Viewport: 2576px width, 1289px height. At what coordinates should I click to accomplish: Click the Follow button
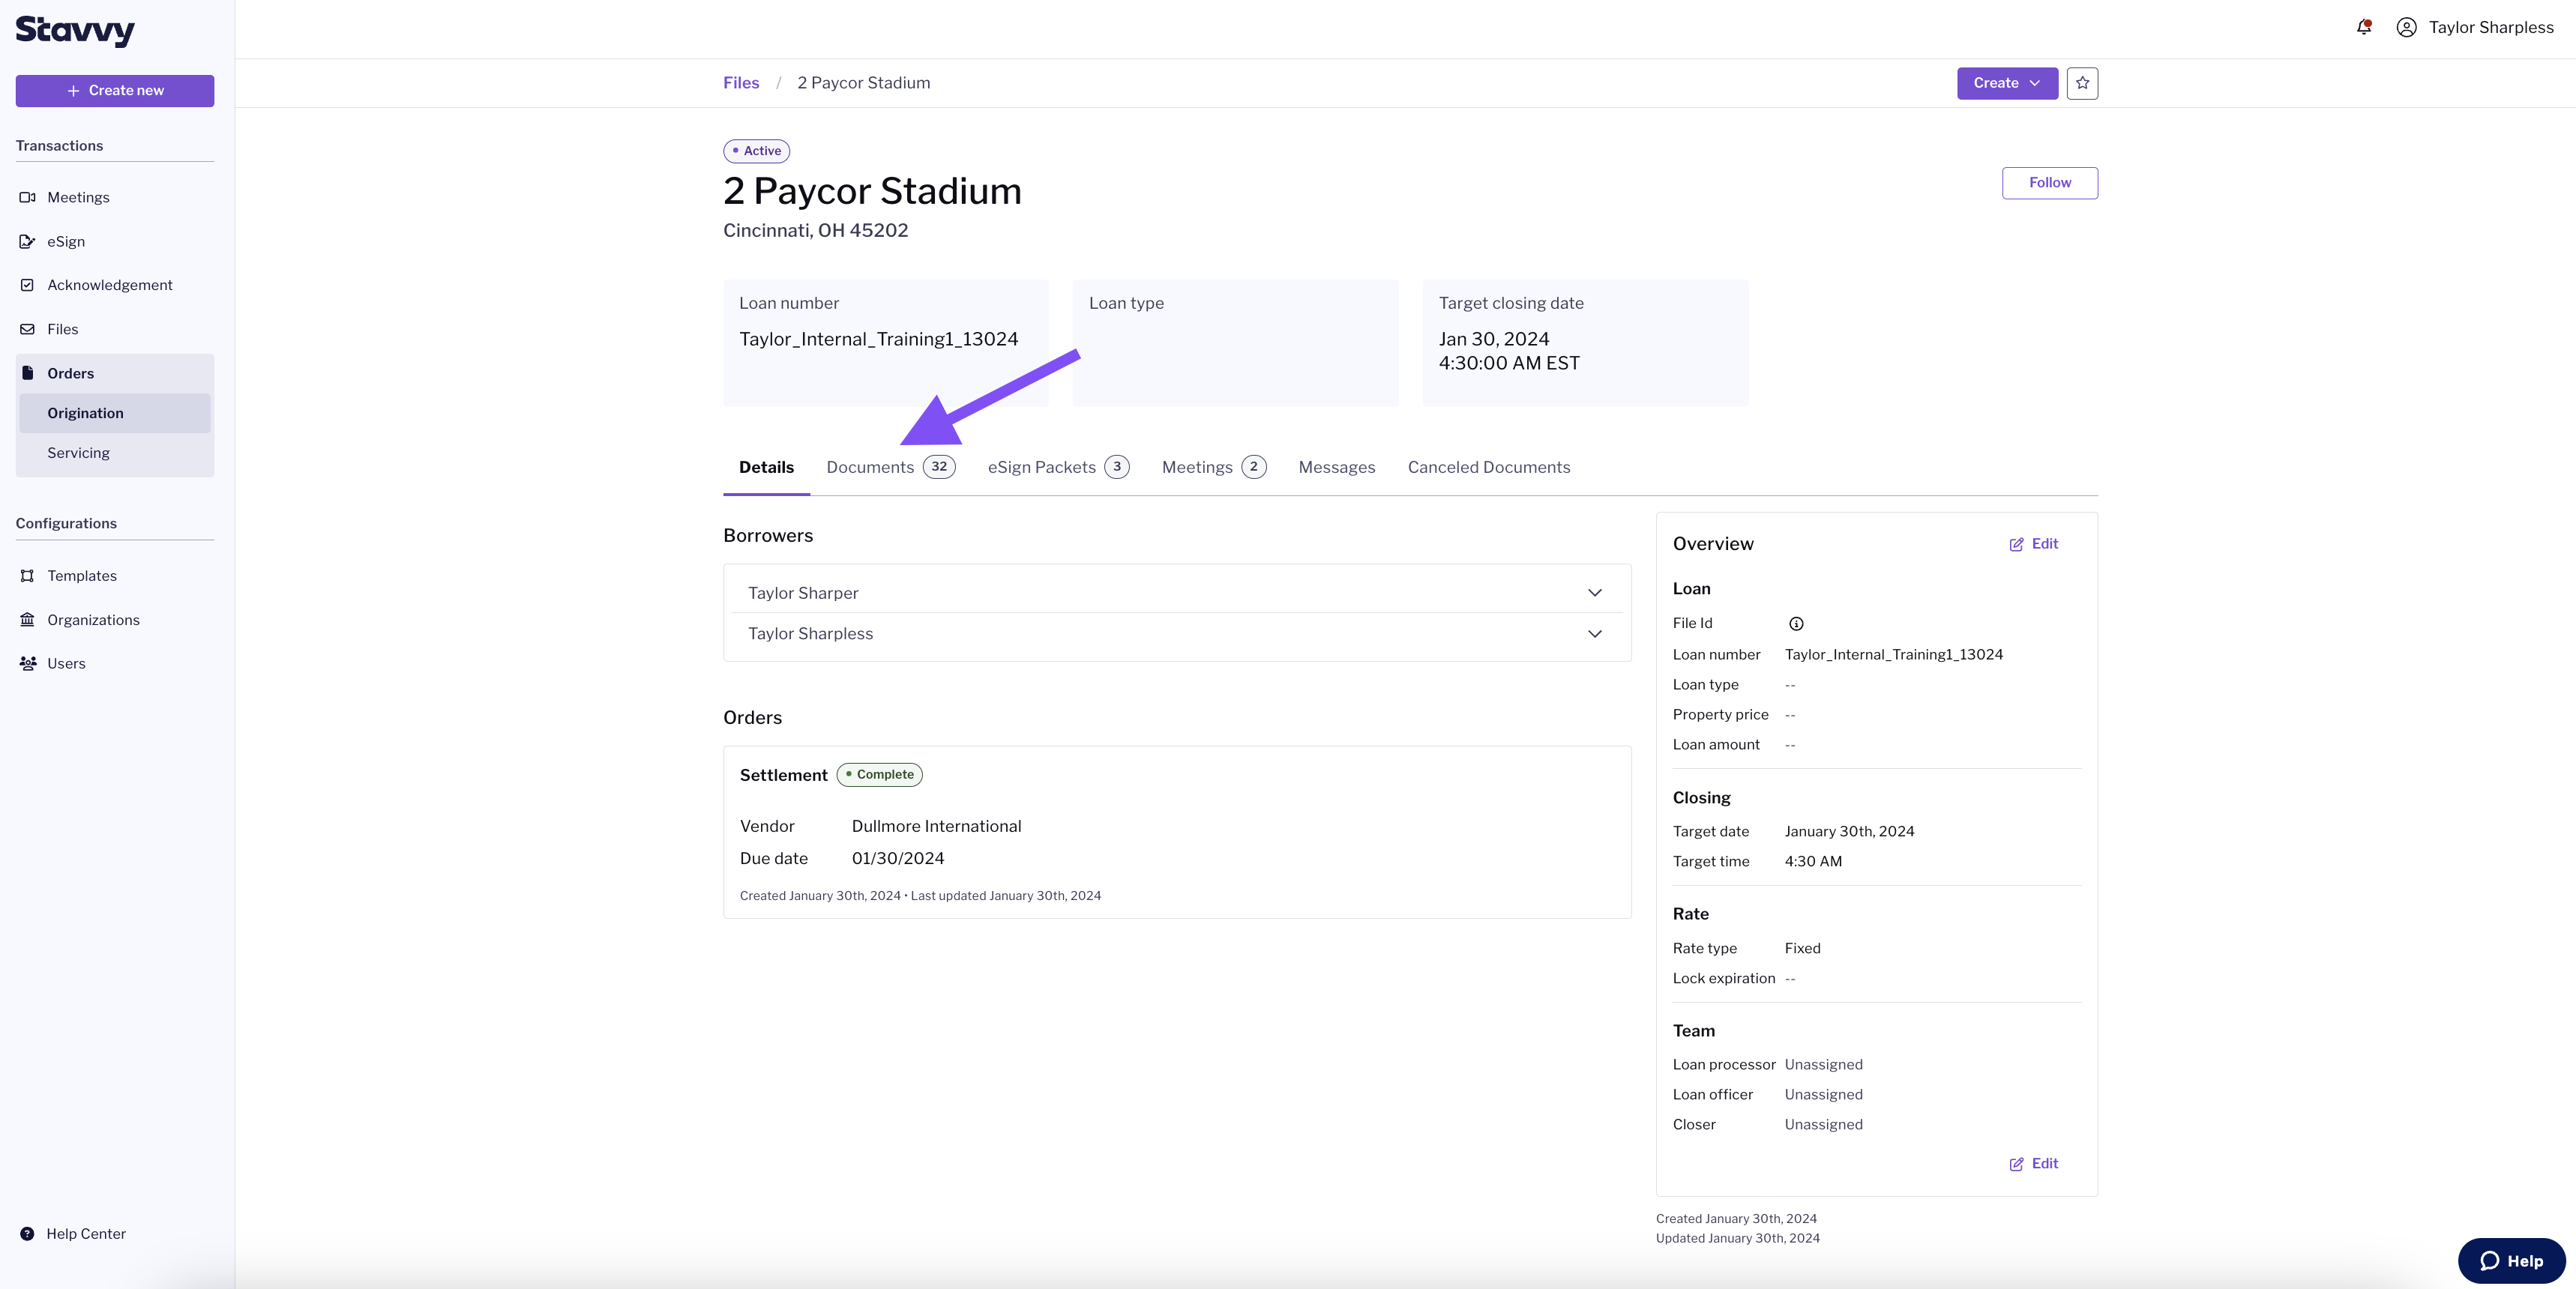(2049, 183)
